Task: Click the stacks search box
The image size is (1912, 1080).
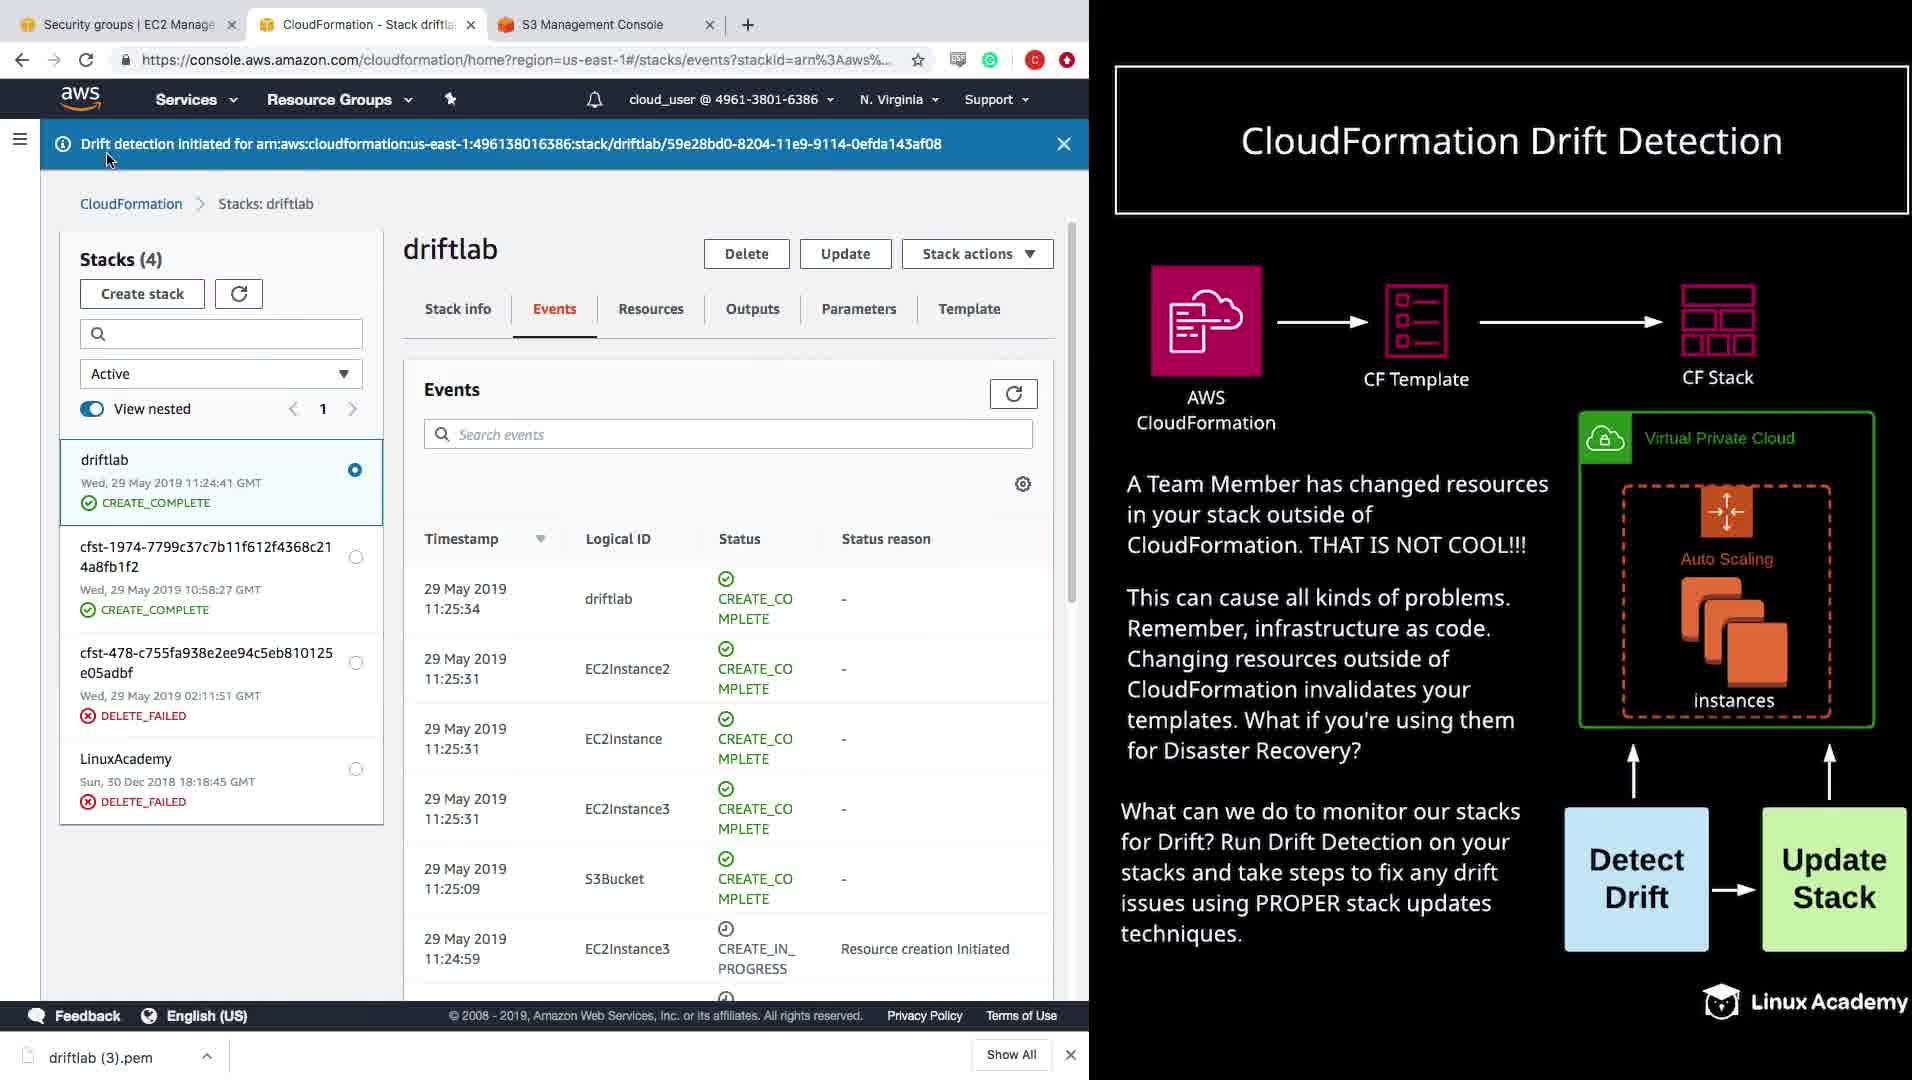Action: (x=221, y=334)
